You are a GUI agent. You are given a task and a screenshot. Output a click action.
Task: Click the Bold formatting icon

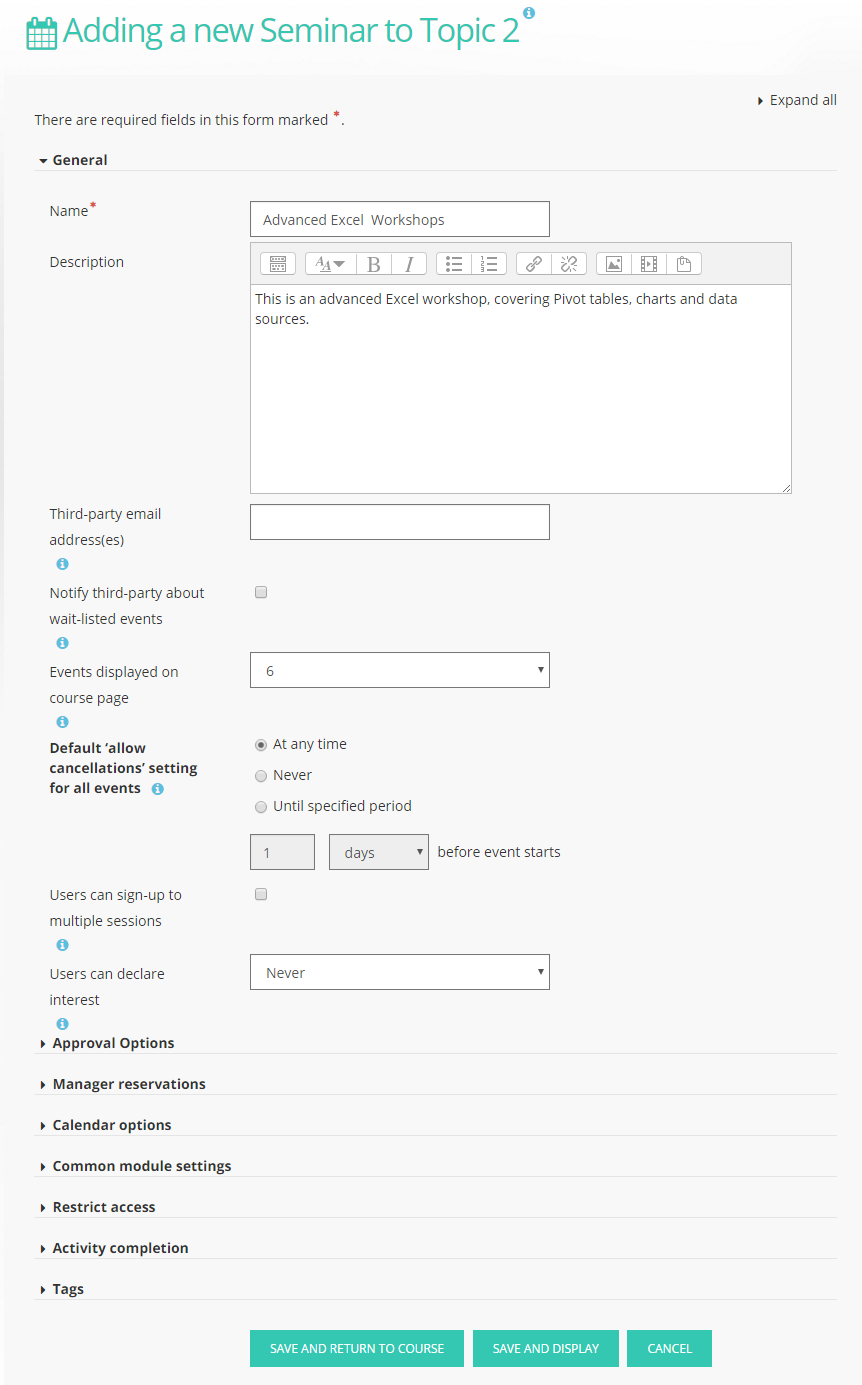point(374,264)
